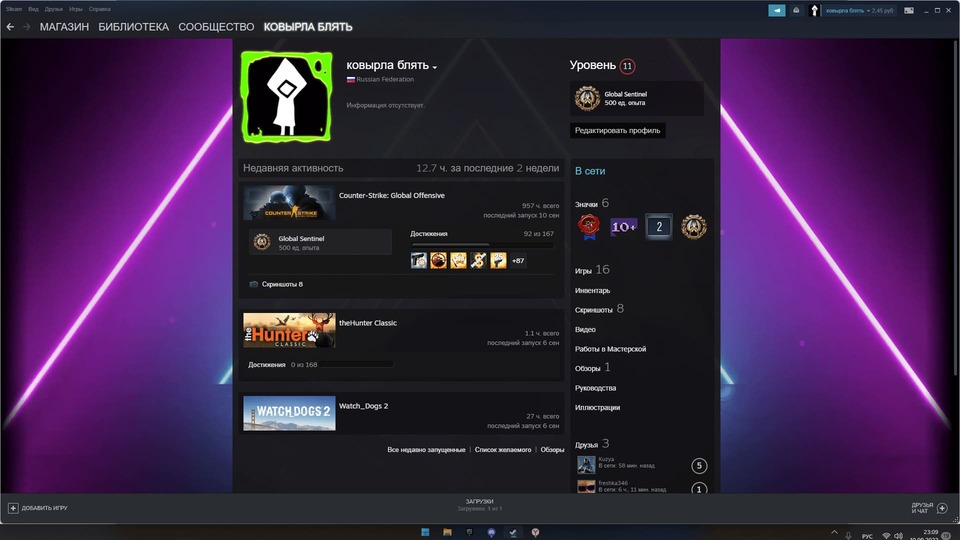Open the Вид menu
The height and width of the screenshot is (540, 960).
[33, 9]
